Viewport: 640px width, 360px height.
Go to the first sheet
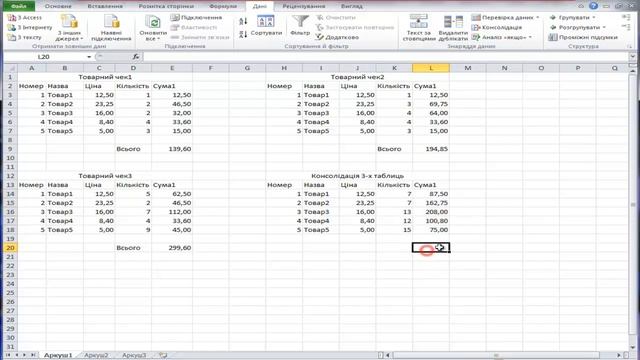8,355
